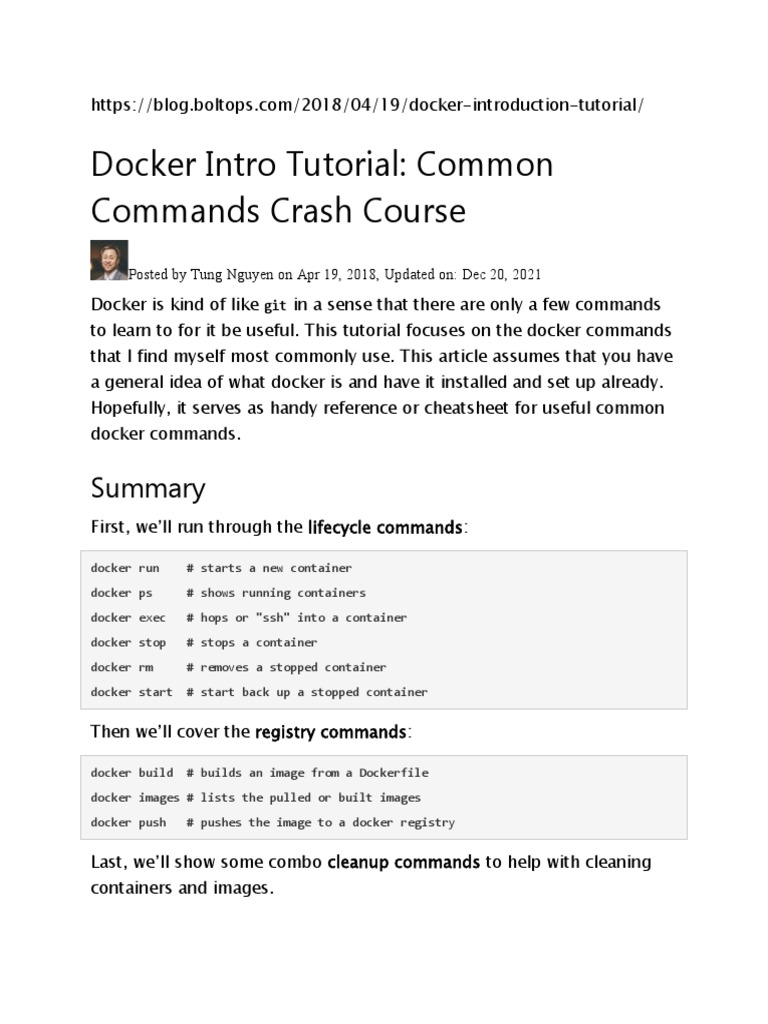Screen dimensions: 768x1024
Task: Click the docker rm command line
Action: click(x=238, y=667)
